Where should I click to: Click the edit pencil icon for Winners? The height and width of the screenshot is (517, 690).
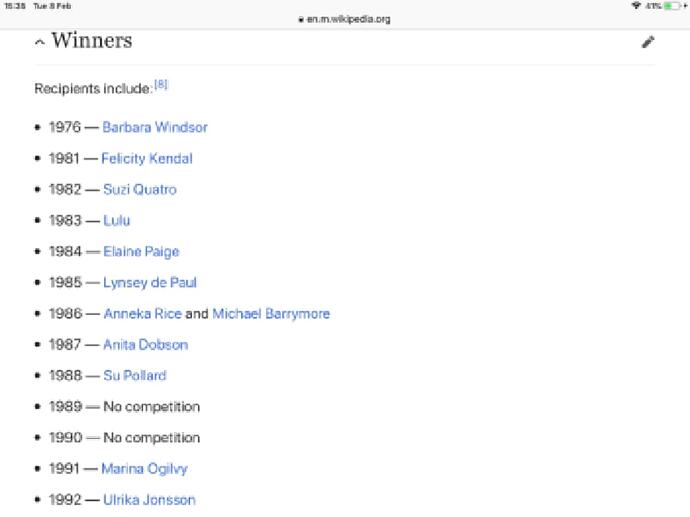(x=648, y=42)
